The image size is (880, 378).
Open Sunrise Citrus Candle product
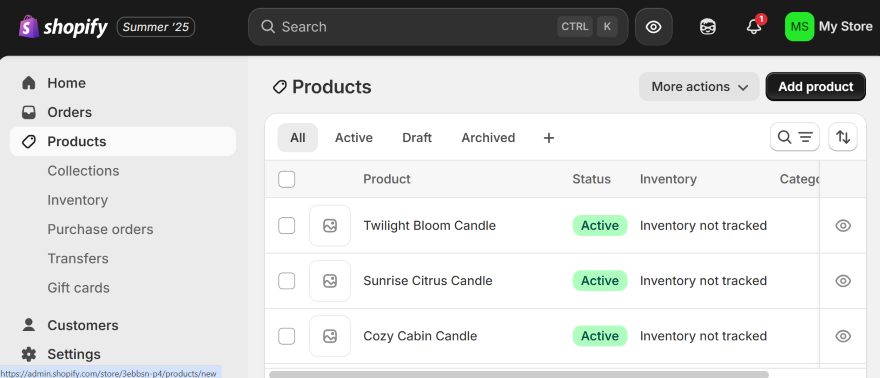click(428, 280)
